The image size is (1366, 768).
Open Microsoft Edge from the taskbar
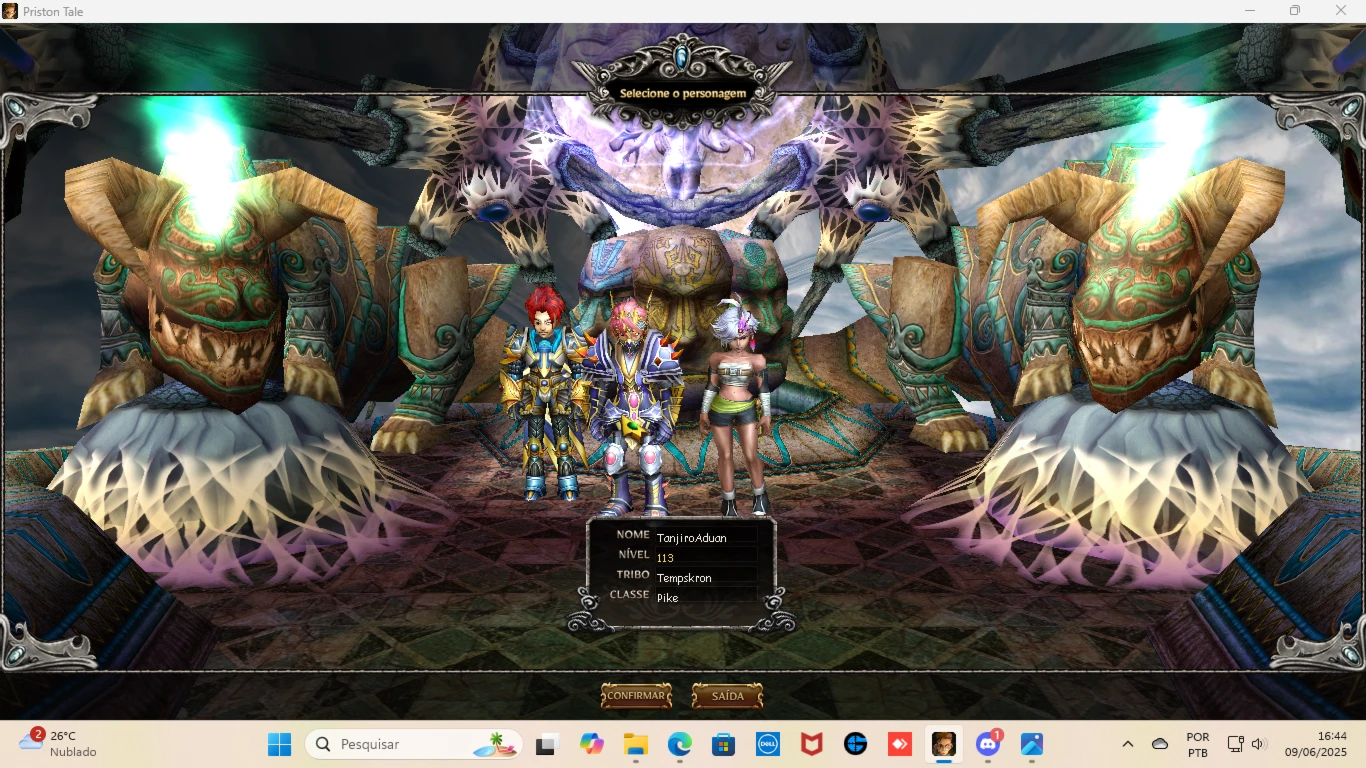[680, 744]
